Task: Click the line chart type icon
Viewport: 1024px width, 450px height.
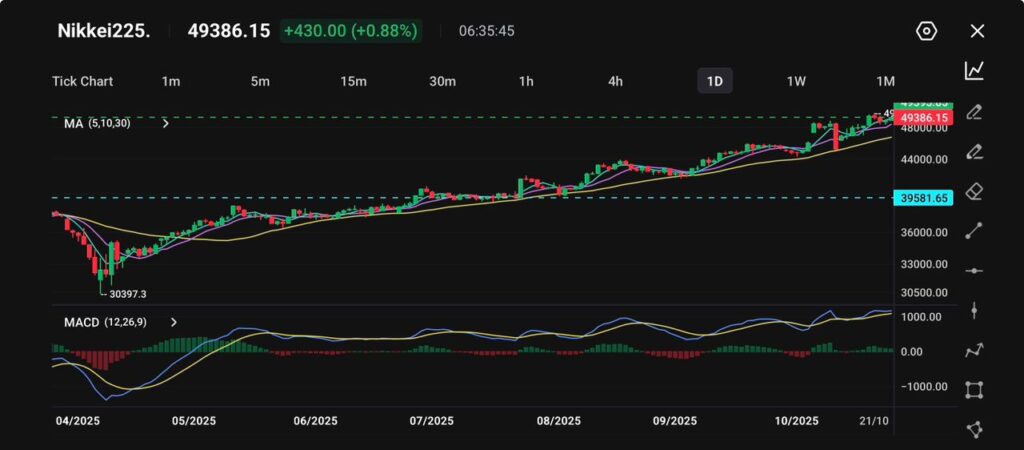Action: (974, 70)
